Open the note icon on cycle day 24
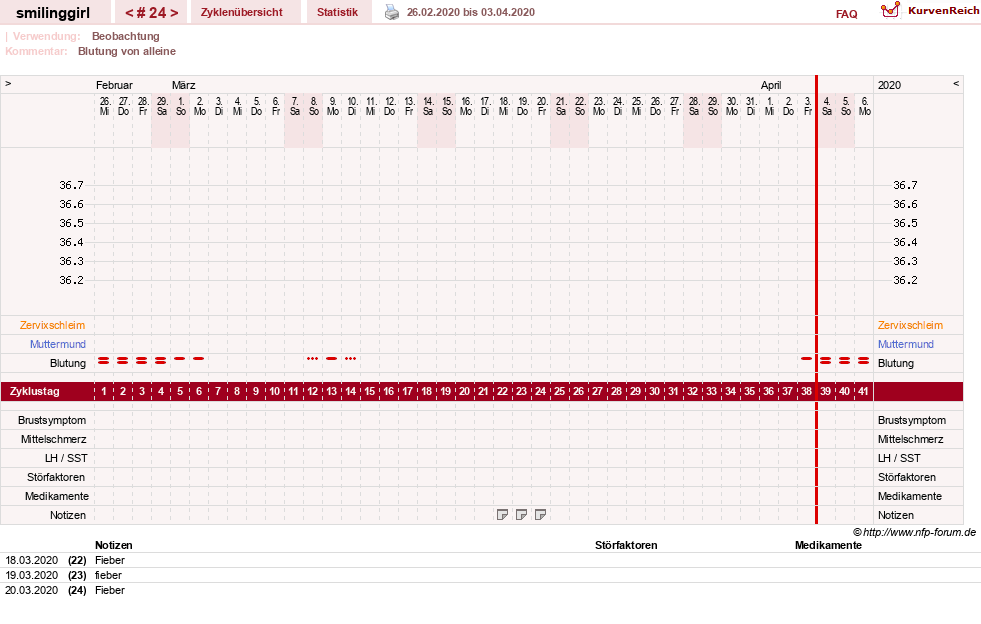The image size is (981, 624). 541,514
